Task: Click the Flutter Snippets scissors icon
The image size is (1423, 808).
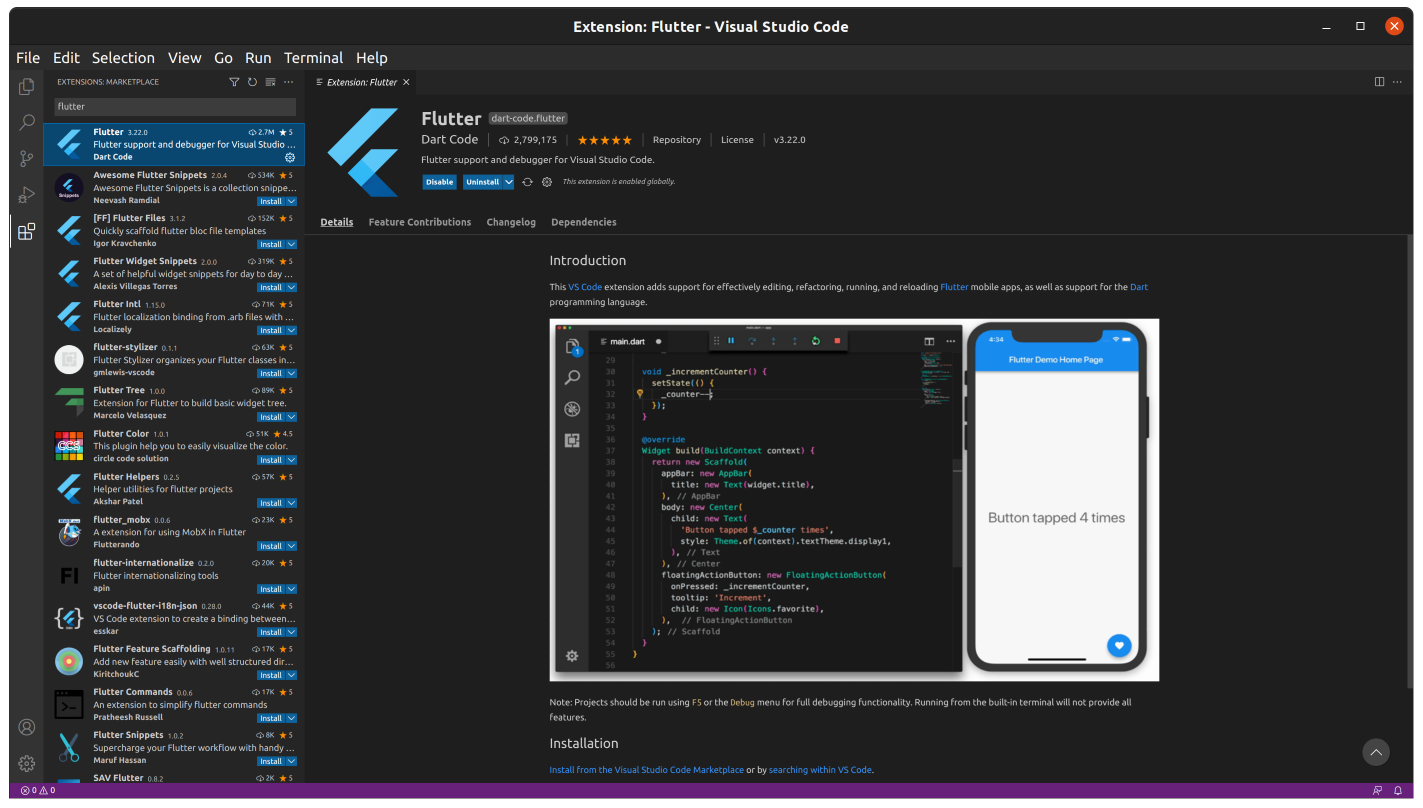Action: point(69,747)
